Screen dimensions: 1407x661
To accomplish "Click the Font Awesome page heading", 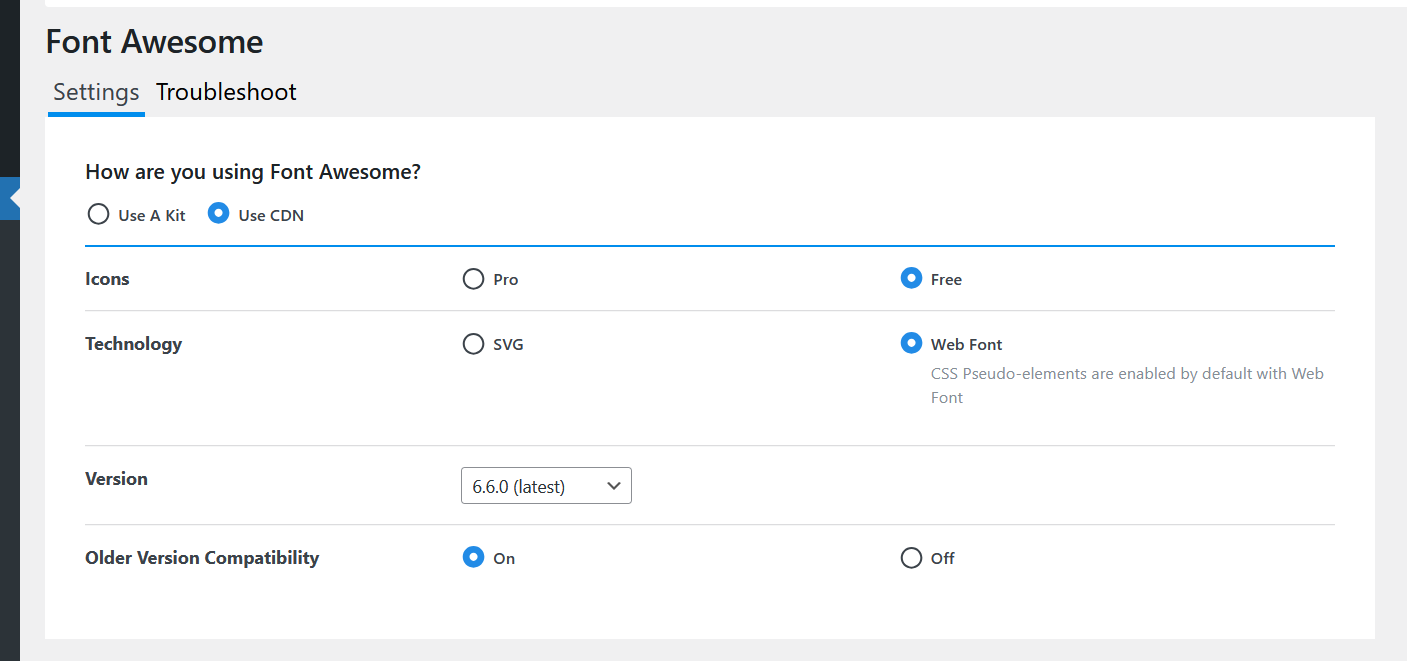I will 154,42.
